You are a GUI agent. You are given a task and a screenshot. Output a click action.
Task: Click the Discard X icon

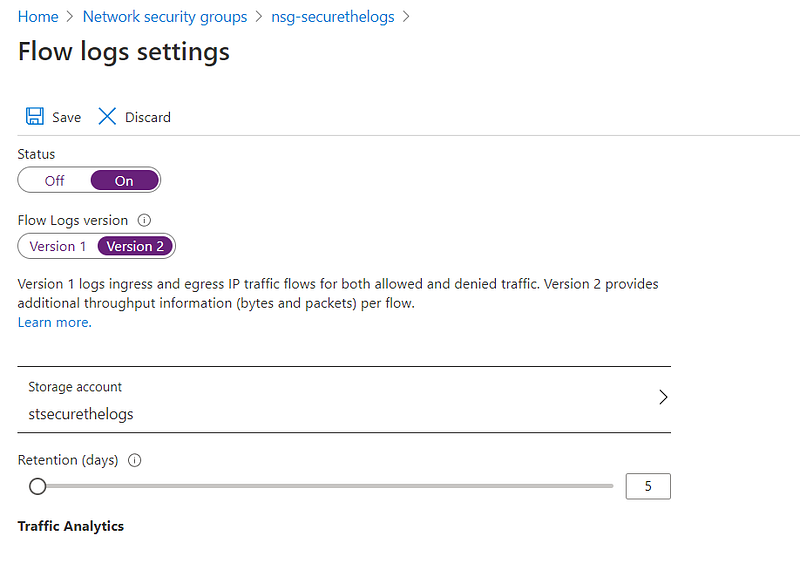click(x=107, y=117)
